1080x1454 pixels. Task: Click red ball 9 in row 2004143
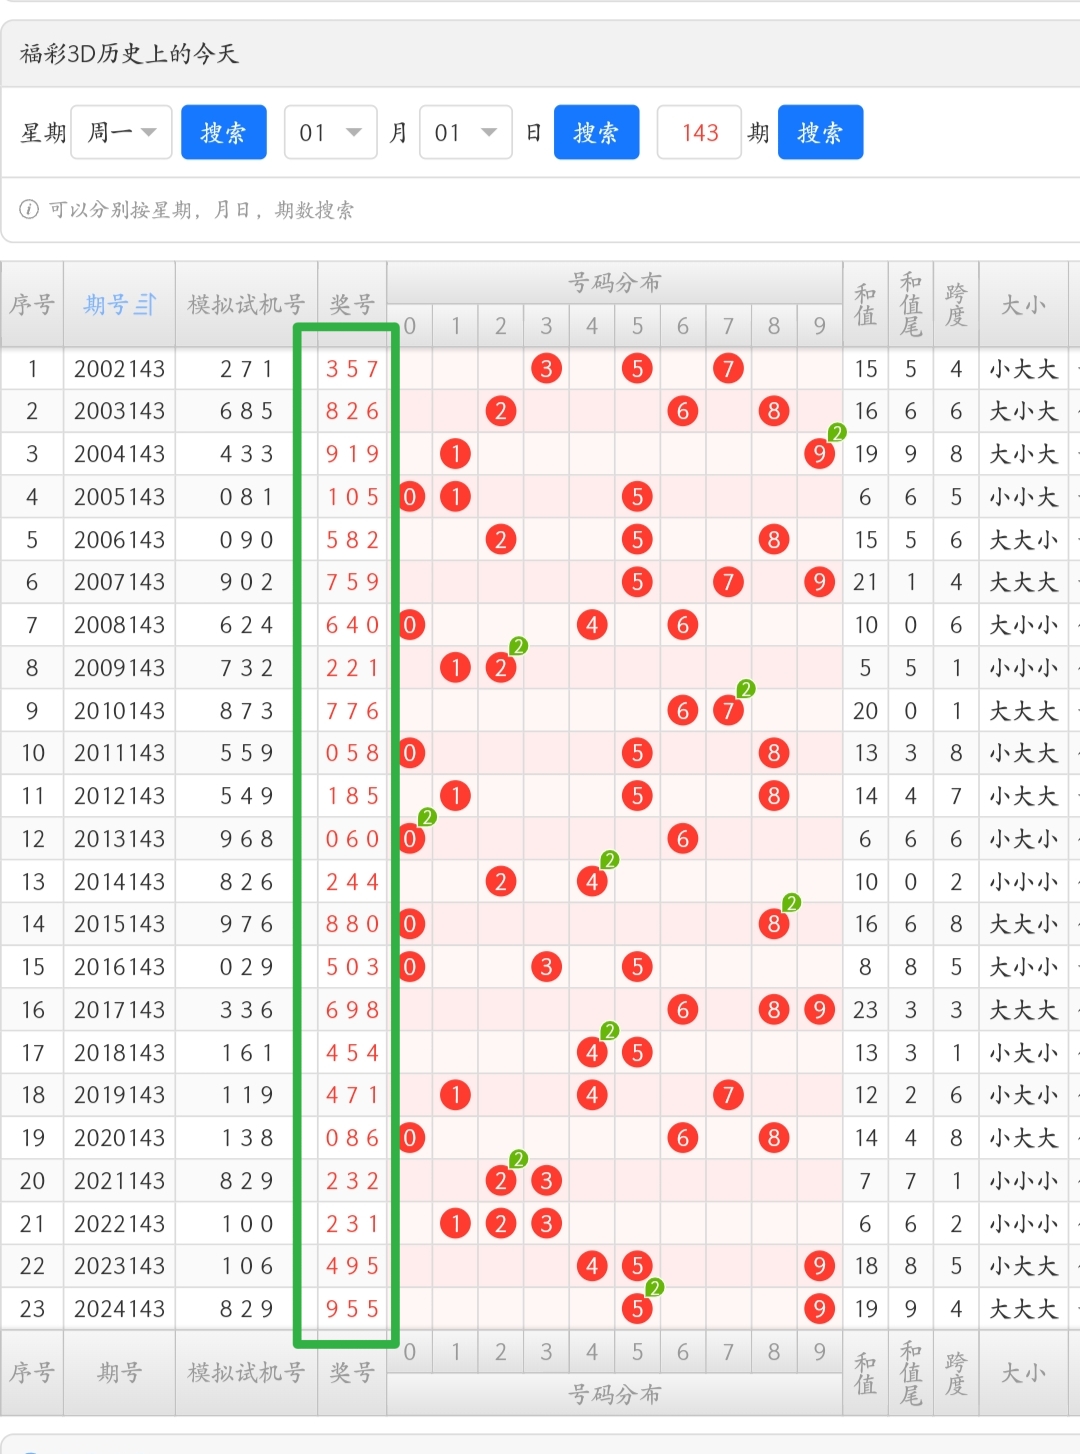pyautogui.click(x=819, y=454)
